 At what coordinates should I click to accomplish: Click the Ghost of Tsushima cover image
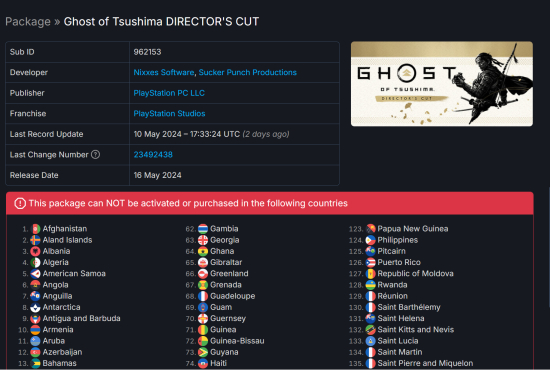(442, 84)
